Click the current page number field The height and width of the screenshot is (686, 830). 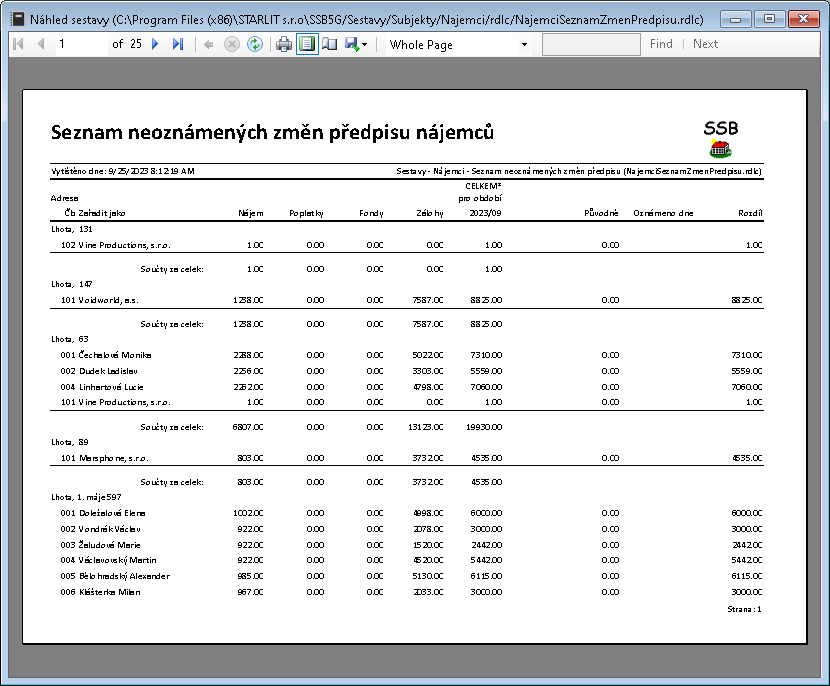pyautogui.click(x=78, y=44)
